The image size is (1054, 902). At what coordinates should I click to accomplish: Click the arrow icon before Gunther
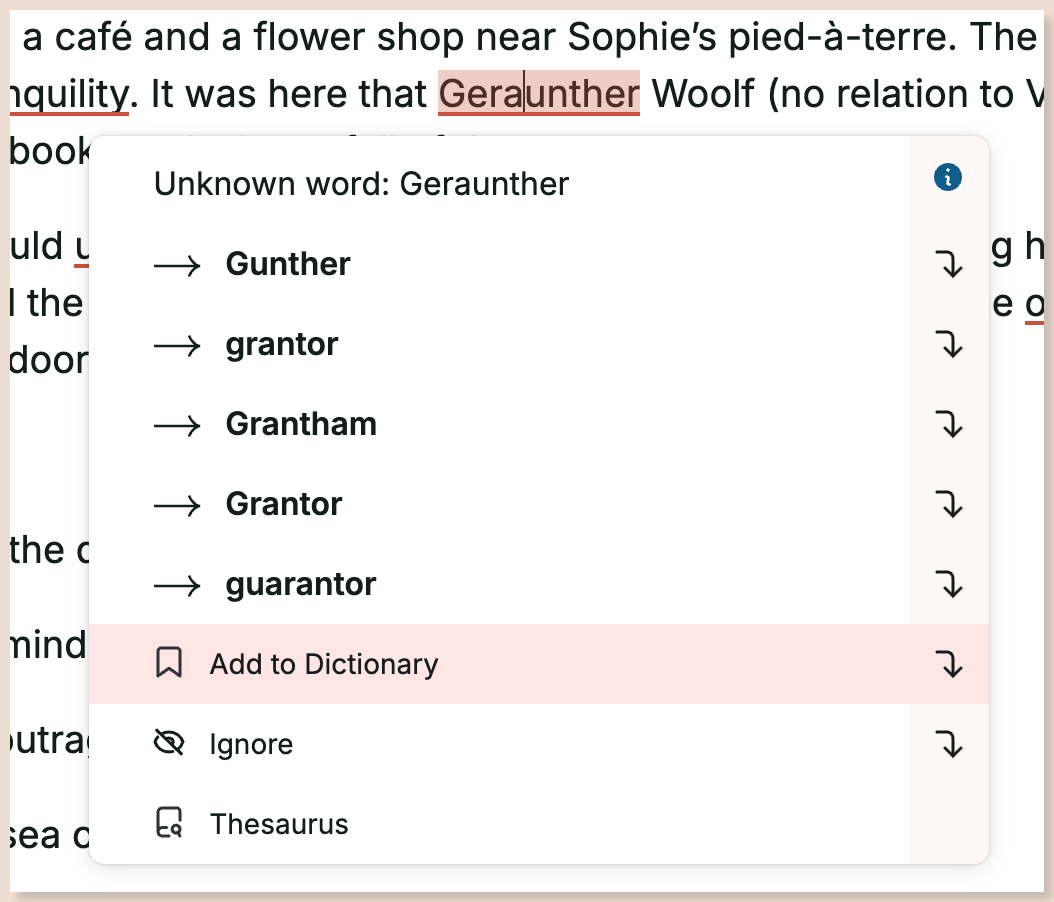(177, 265)
